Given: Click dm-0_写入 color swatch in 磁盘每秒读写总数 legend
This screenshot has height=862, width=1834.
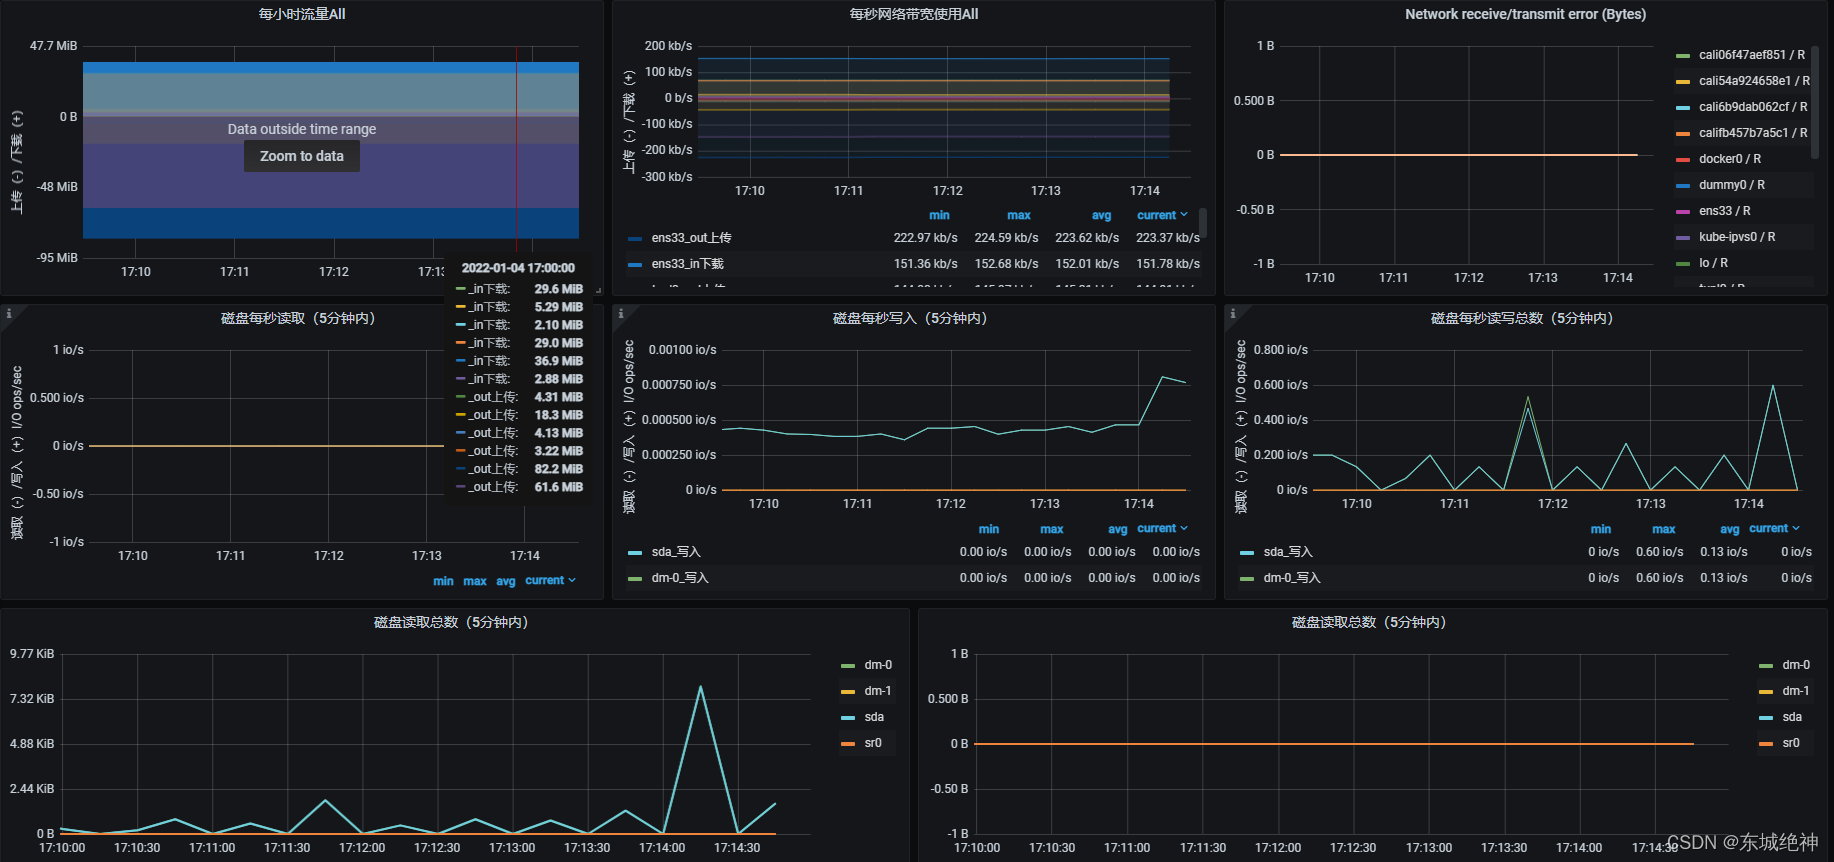Looking at the screenshot, I should [1246, 578].
